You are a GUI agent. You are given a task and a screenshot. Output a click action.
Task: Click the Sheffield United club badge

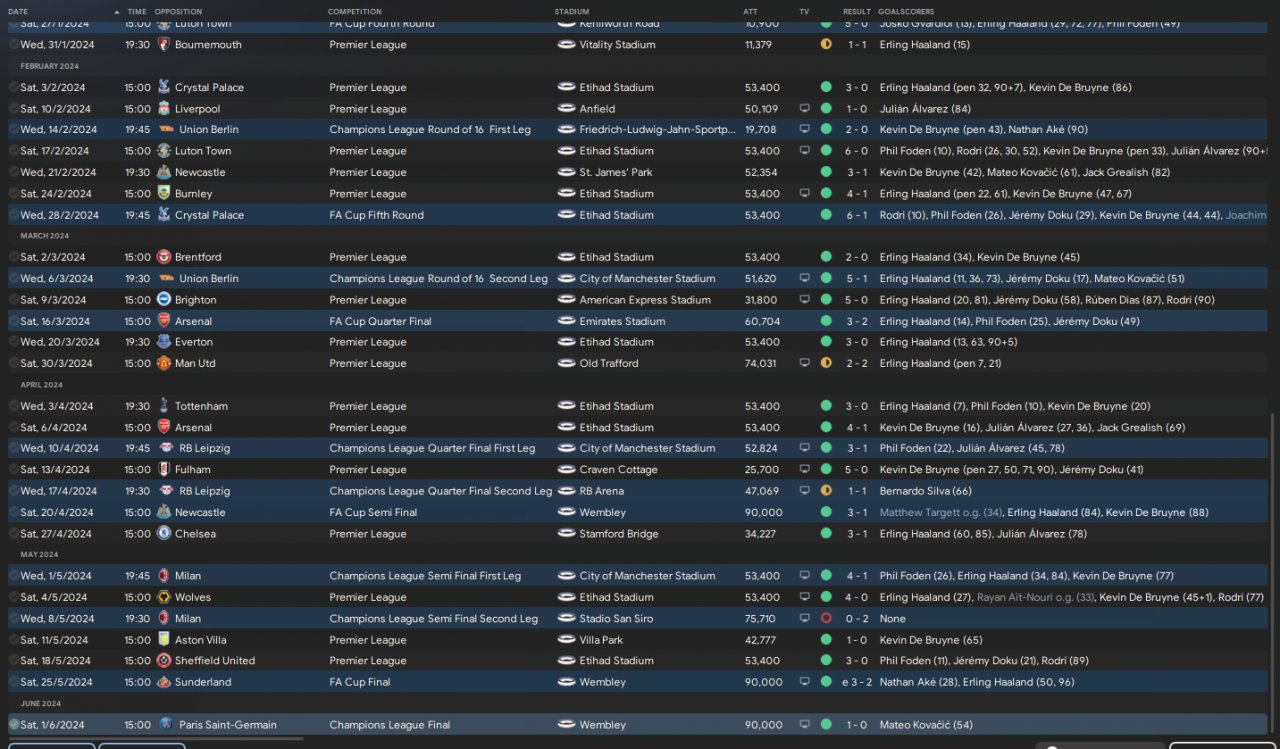[164, 661]
